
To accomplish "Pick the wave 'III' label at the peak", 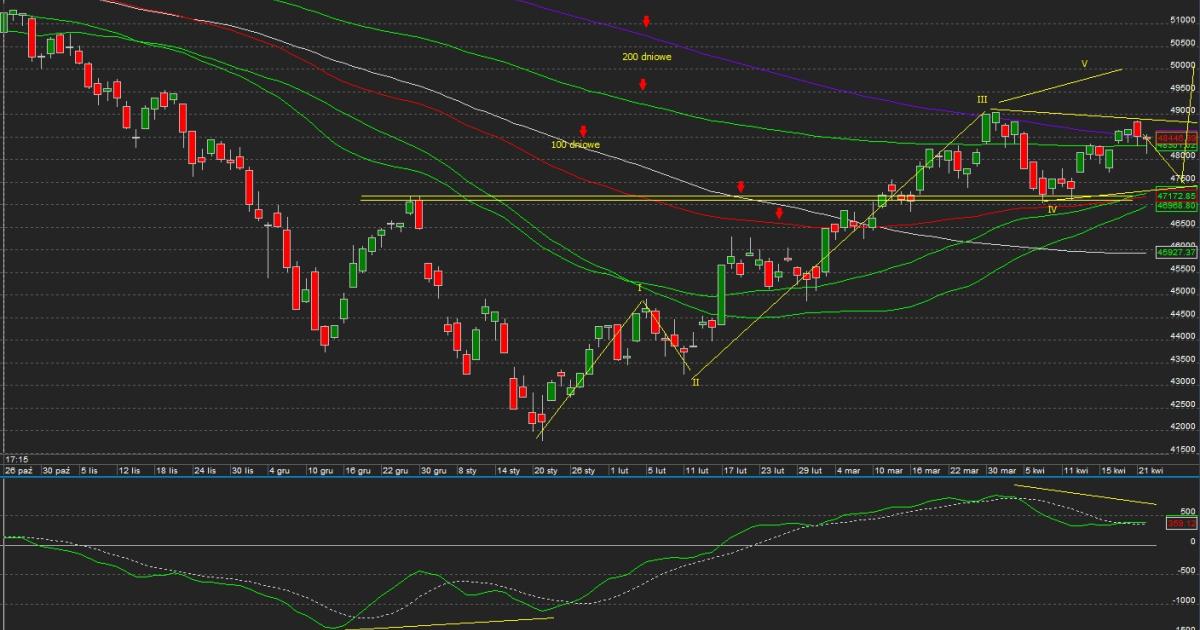I will [x=982, y=100].
